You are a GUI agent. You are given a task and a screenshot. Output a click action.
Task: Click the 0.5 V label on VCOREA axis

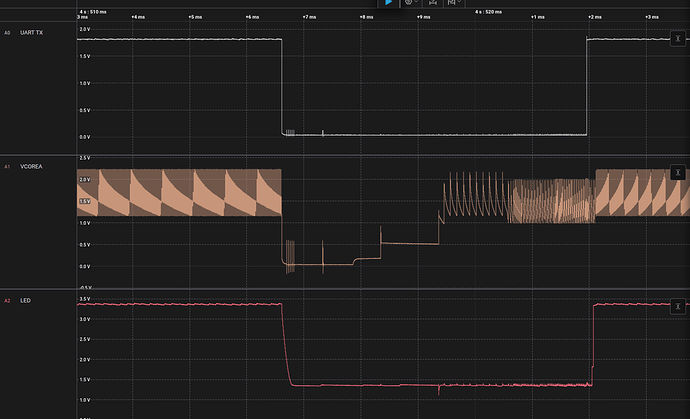coord(84,245)
